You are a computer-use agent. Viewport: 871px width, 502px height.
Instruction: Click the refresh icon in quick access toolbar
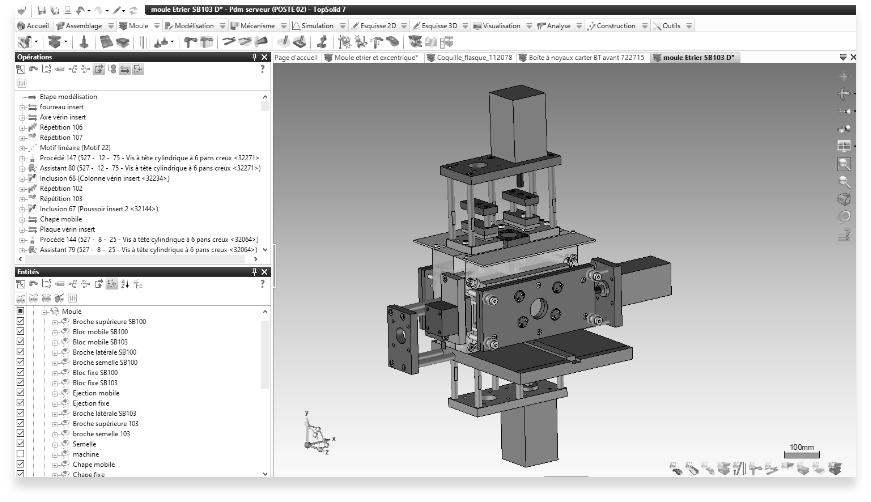[x=133, y=10]
